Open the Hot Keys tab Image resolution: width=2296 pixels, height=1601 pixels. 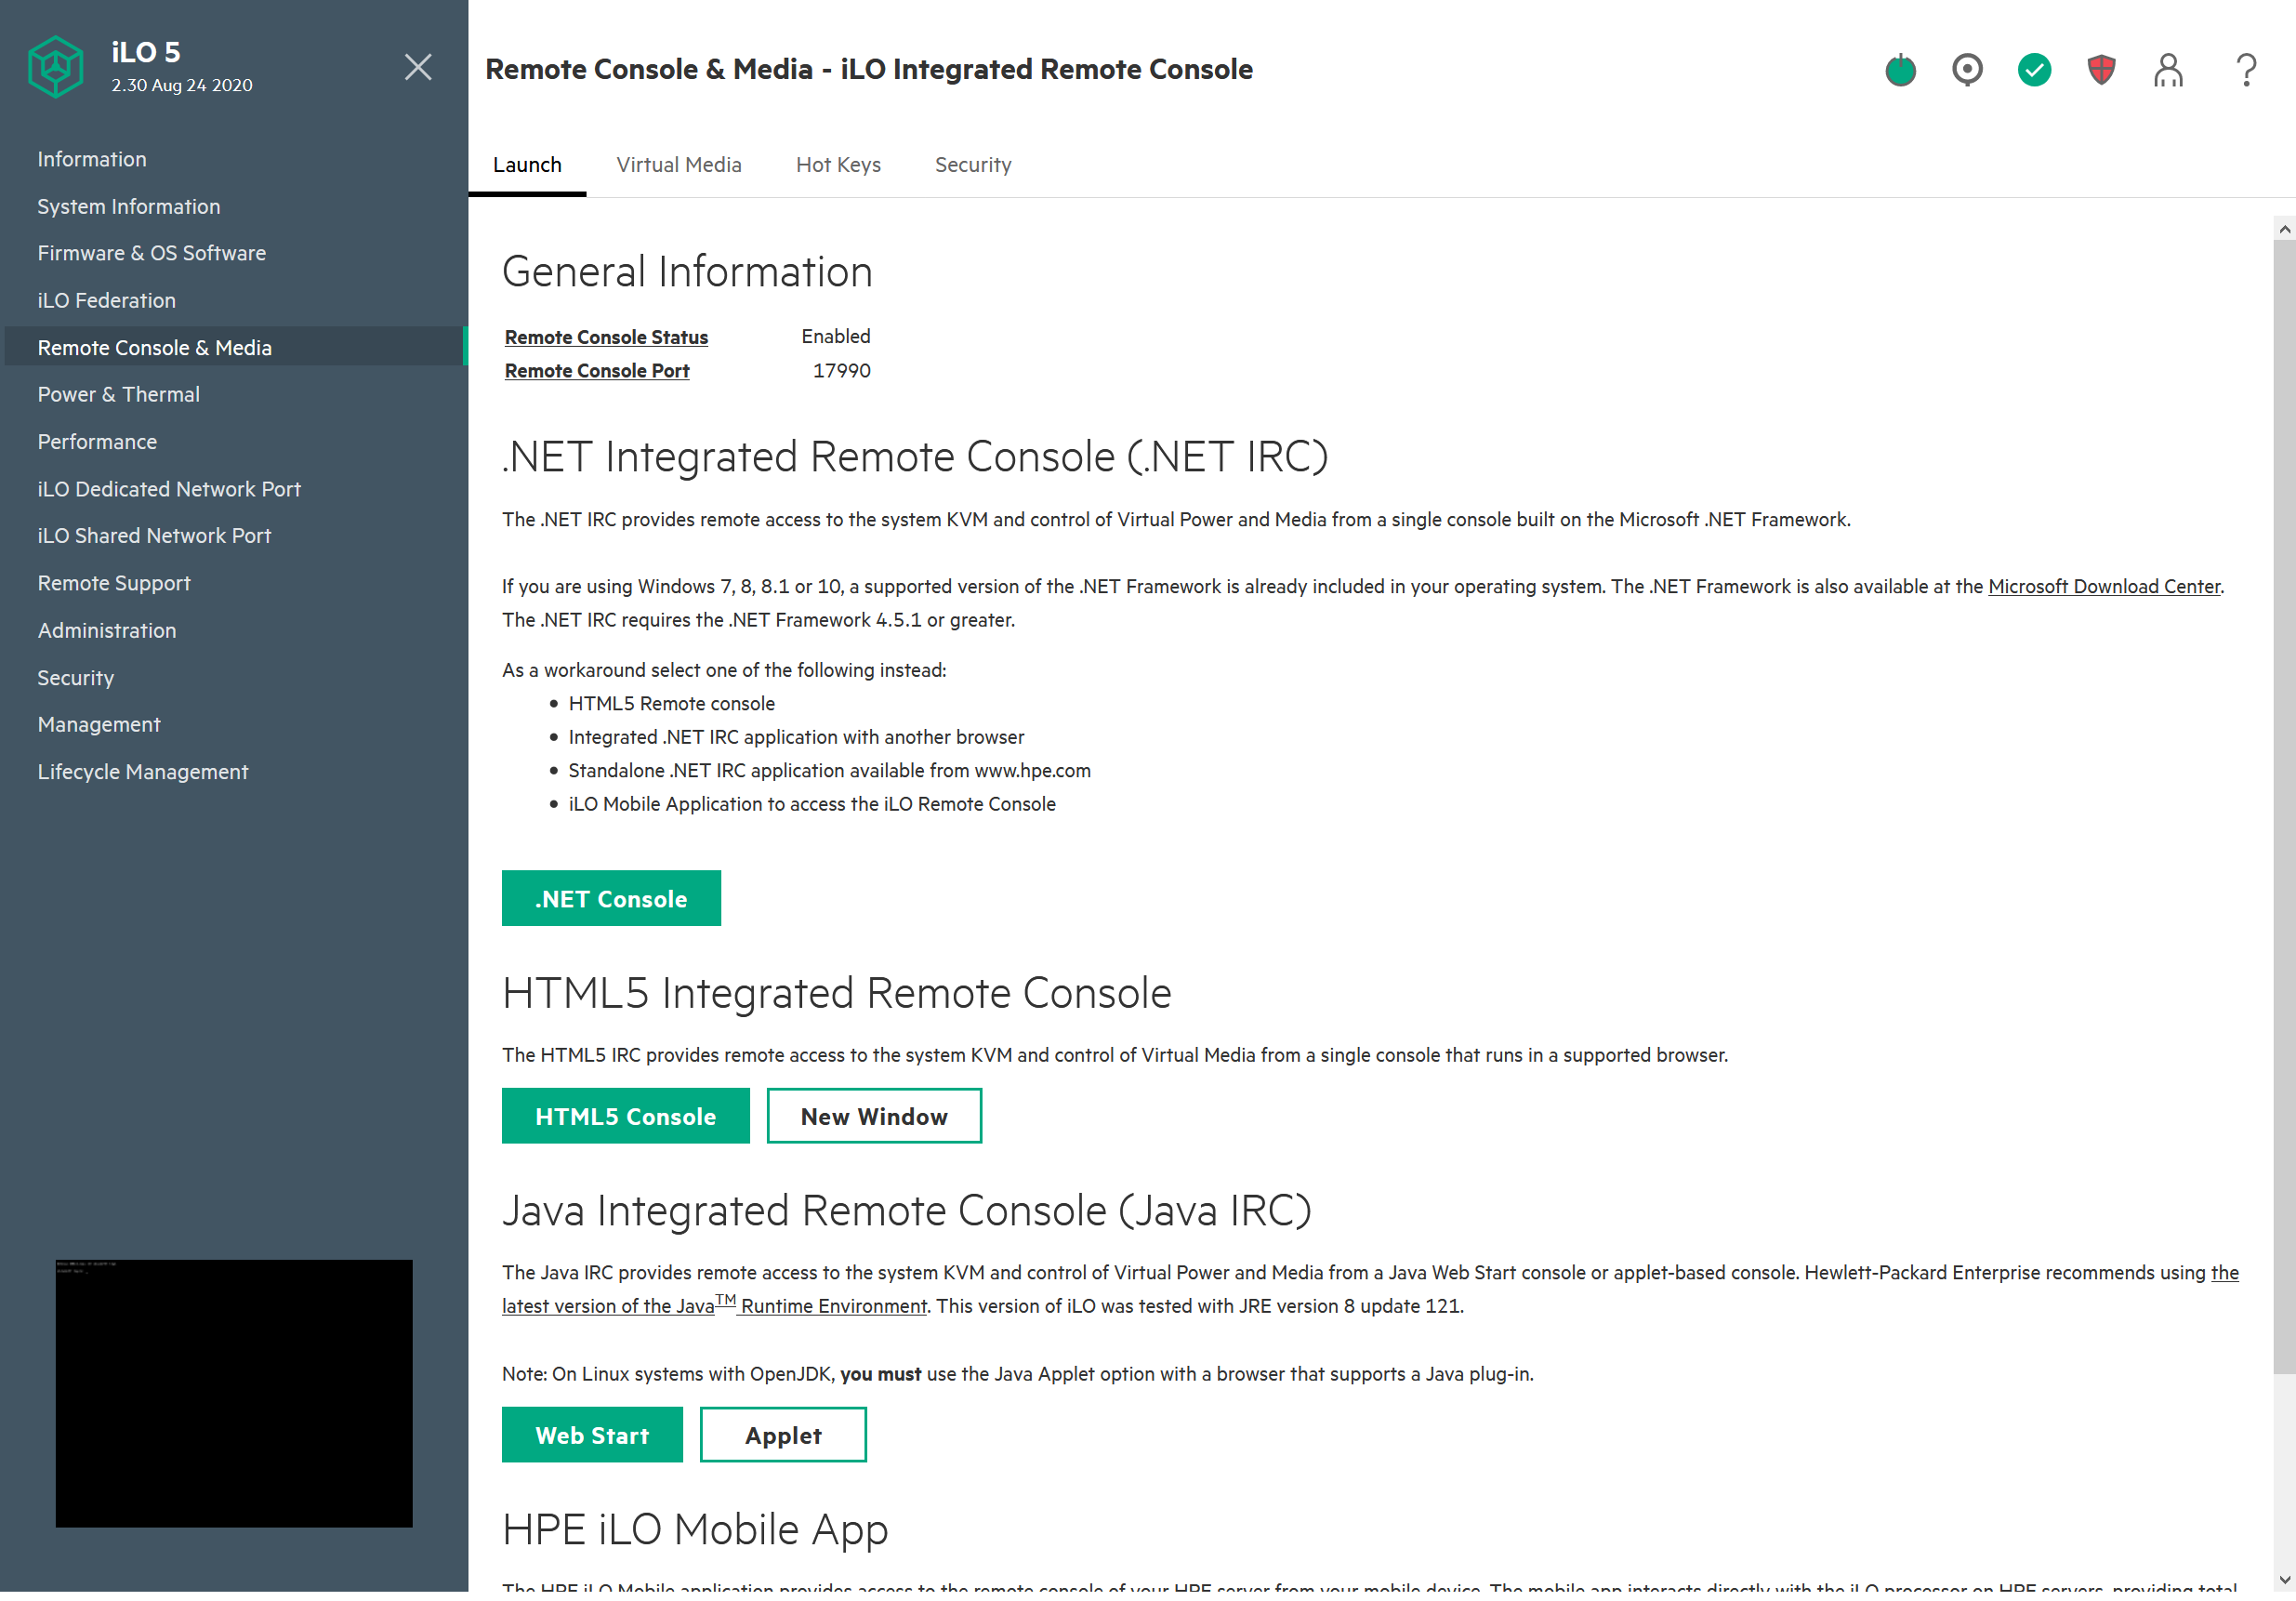pyautogui.click(x=838, y=165)
